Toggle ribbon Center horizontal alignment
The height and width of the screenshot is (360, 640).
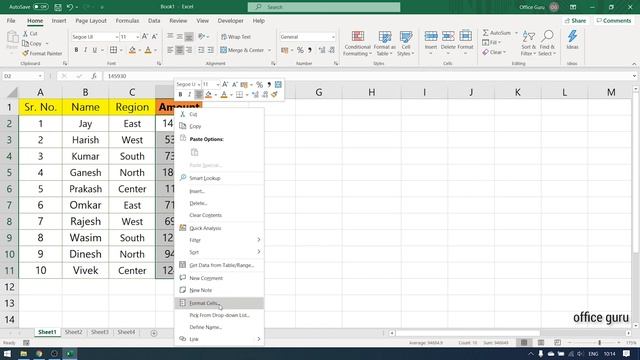pyautogui.click(x=180, y=50)
